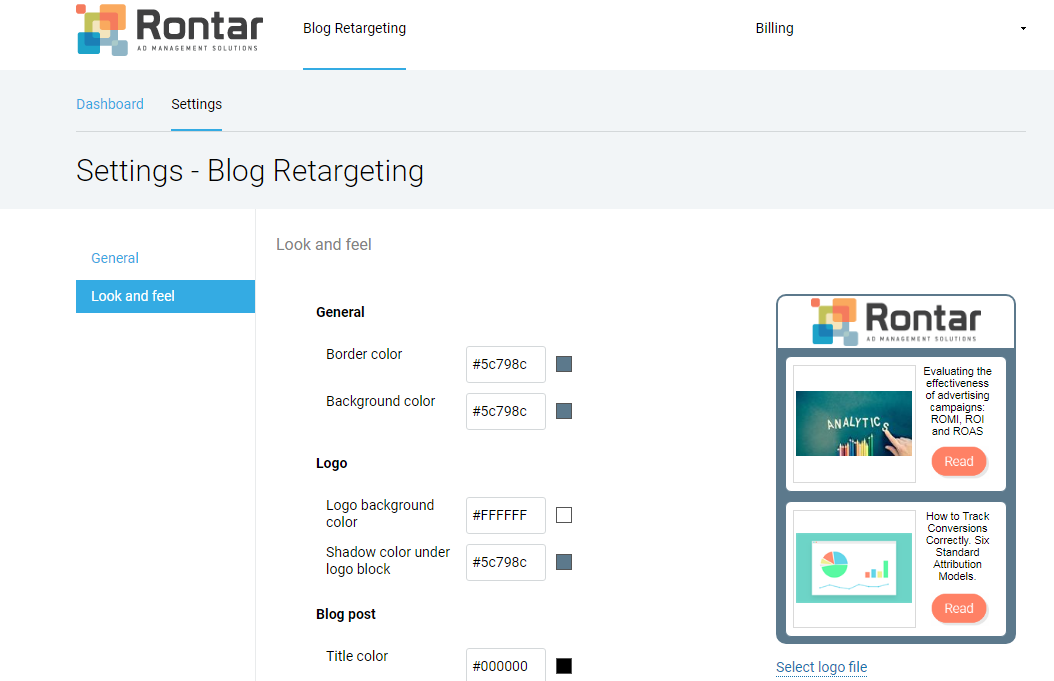The image size is (1054, 681).
Task: Click Read button on the Evaluating effectiveness post
Action: coord(959,462)
